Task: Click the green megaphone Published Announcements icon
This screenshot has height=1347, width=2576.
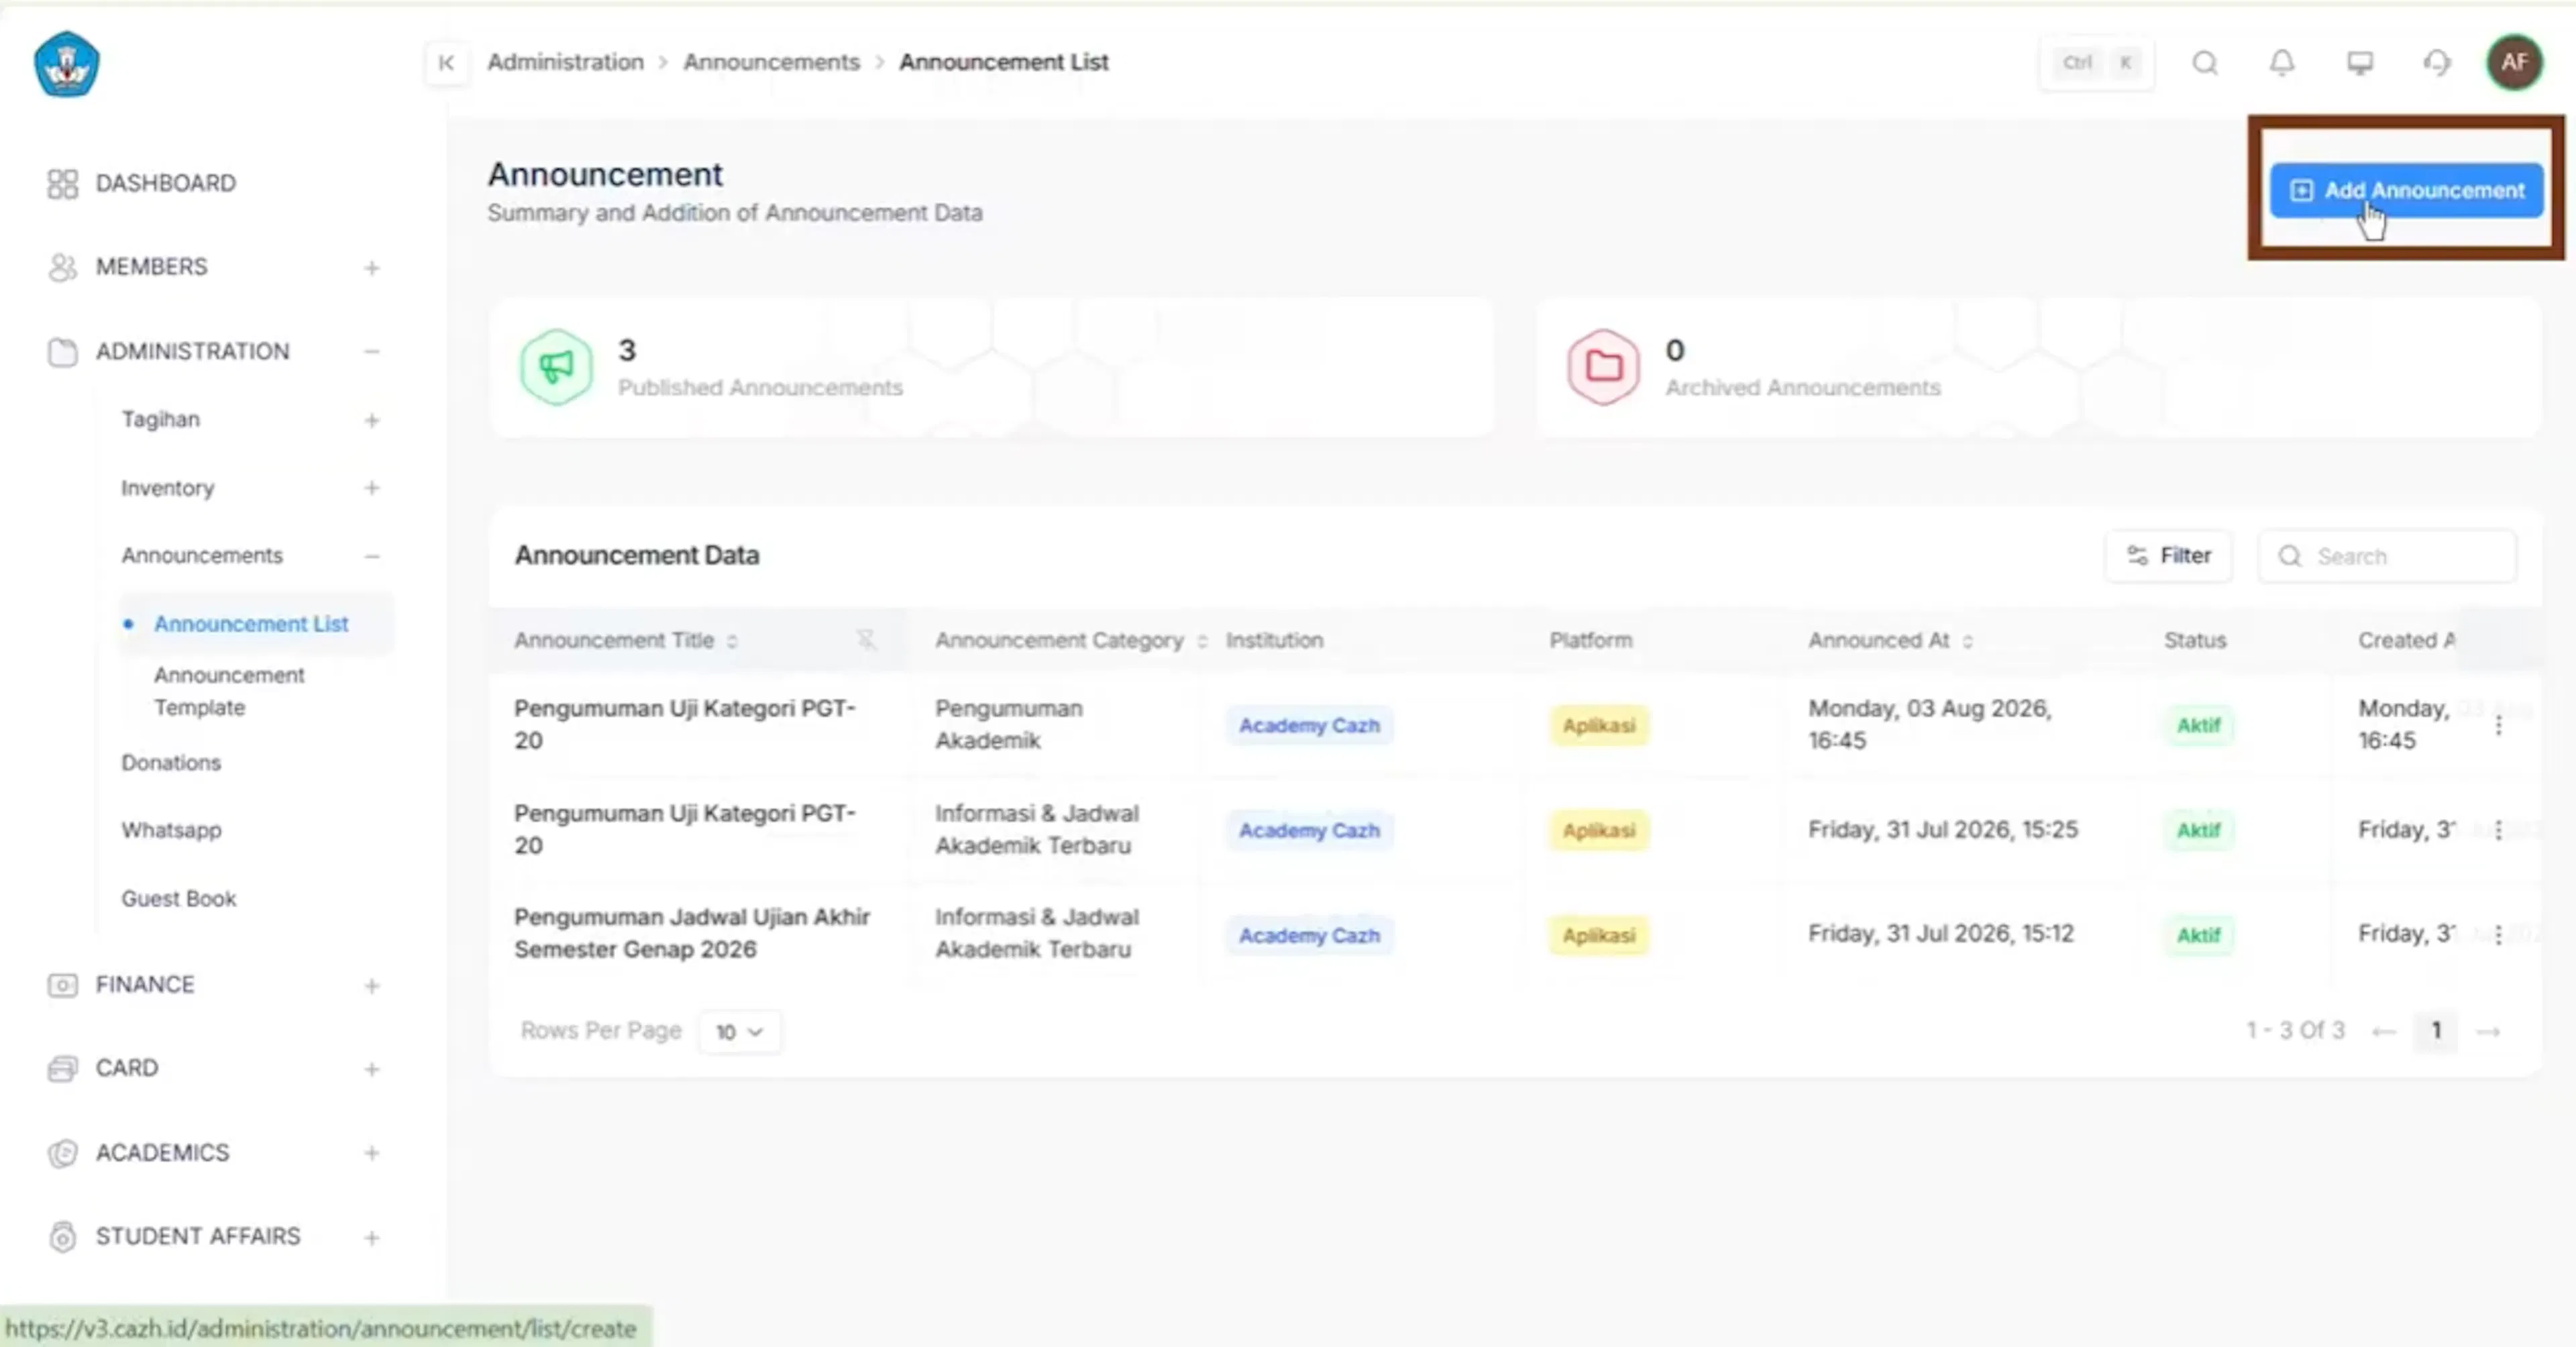Action: click(556, 367)
